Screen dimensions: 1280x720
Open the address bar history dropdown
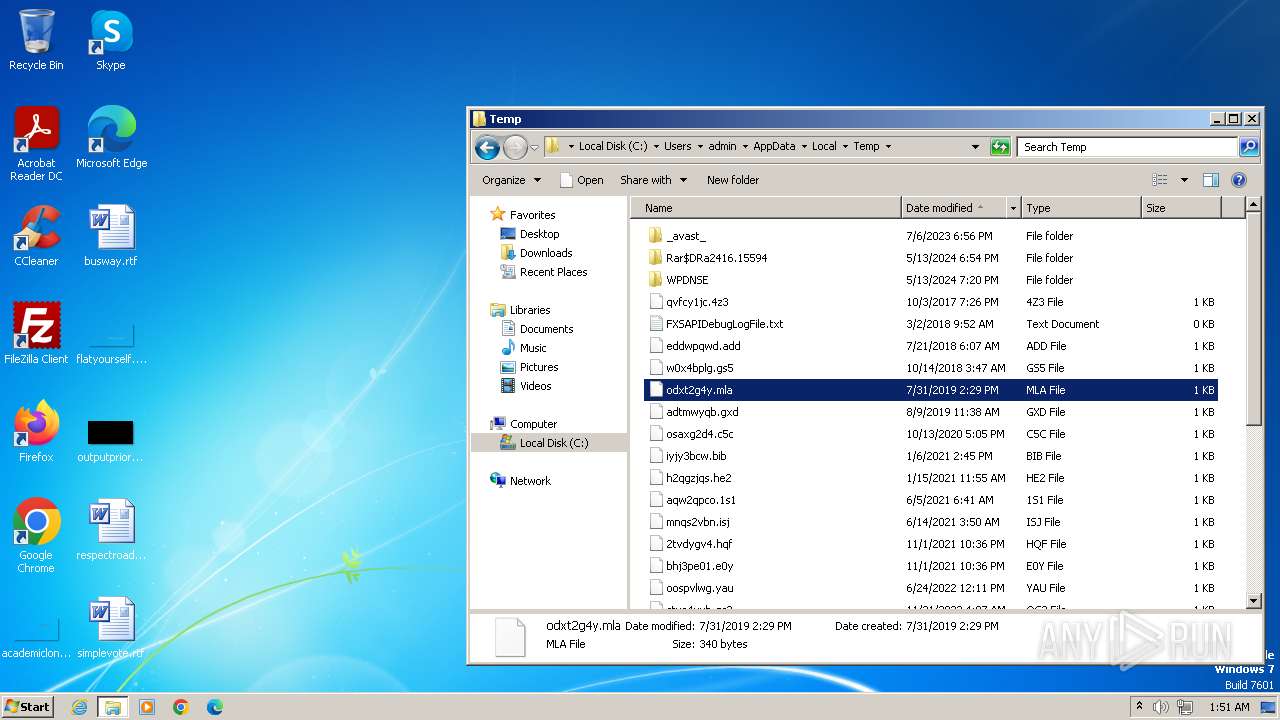click(x=975, y=147)
